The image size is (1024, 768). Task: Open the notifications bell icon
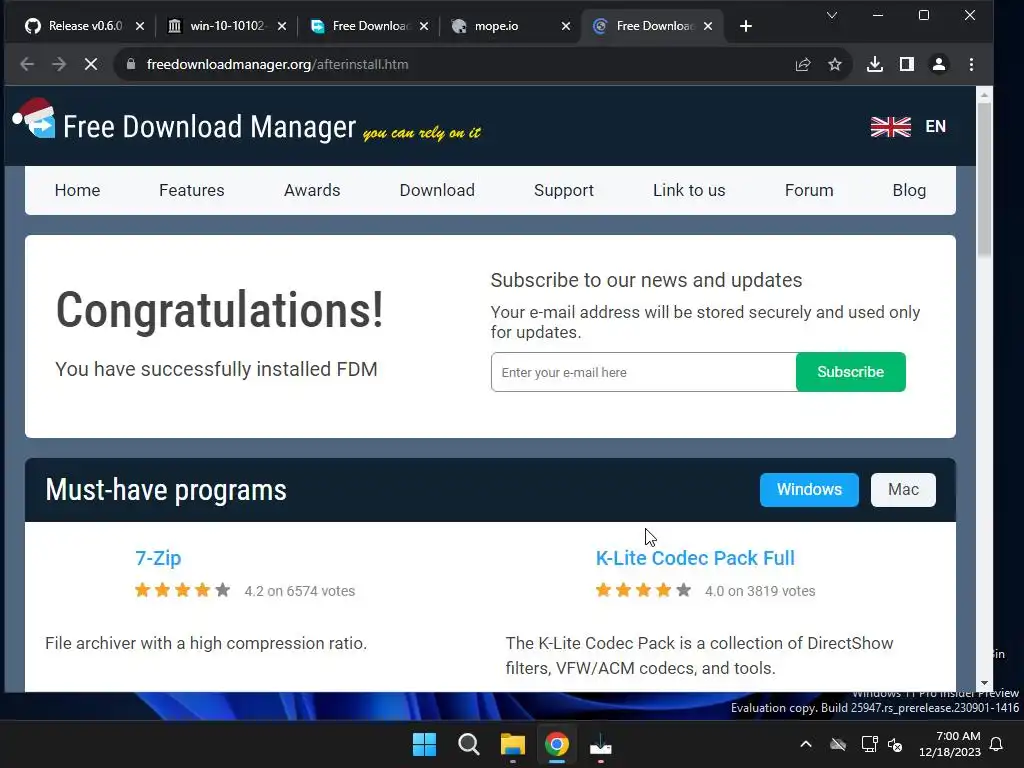pyautogui.click(x=997, y=744)
